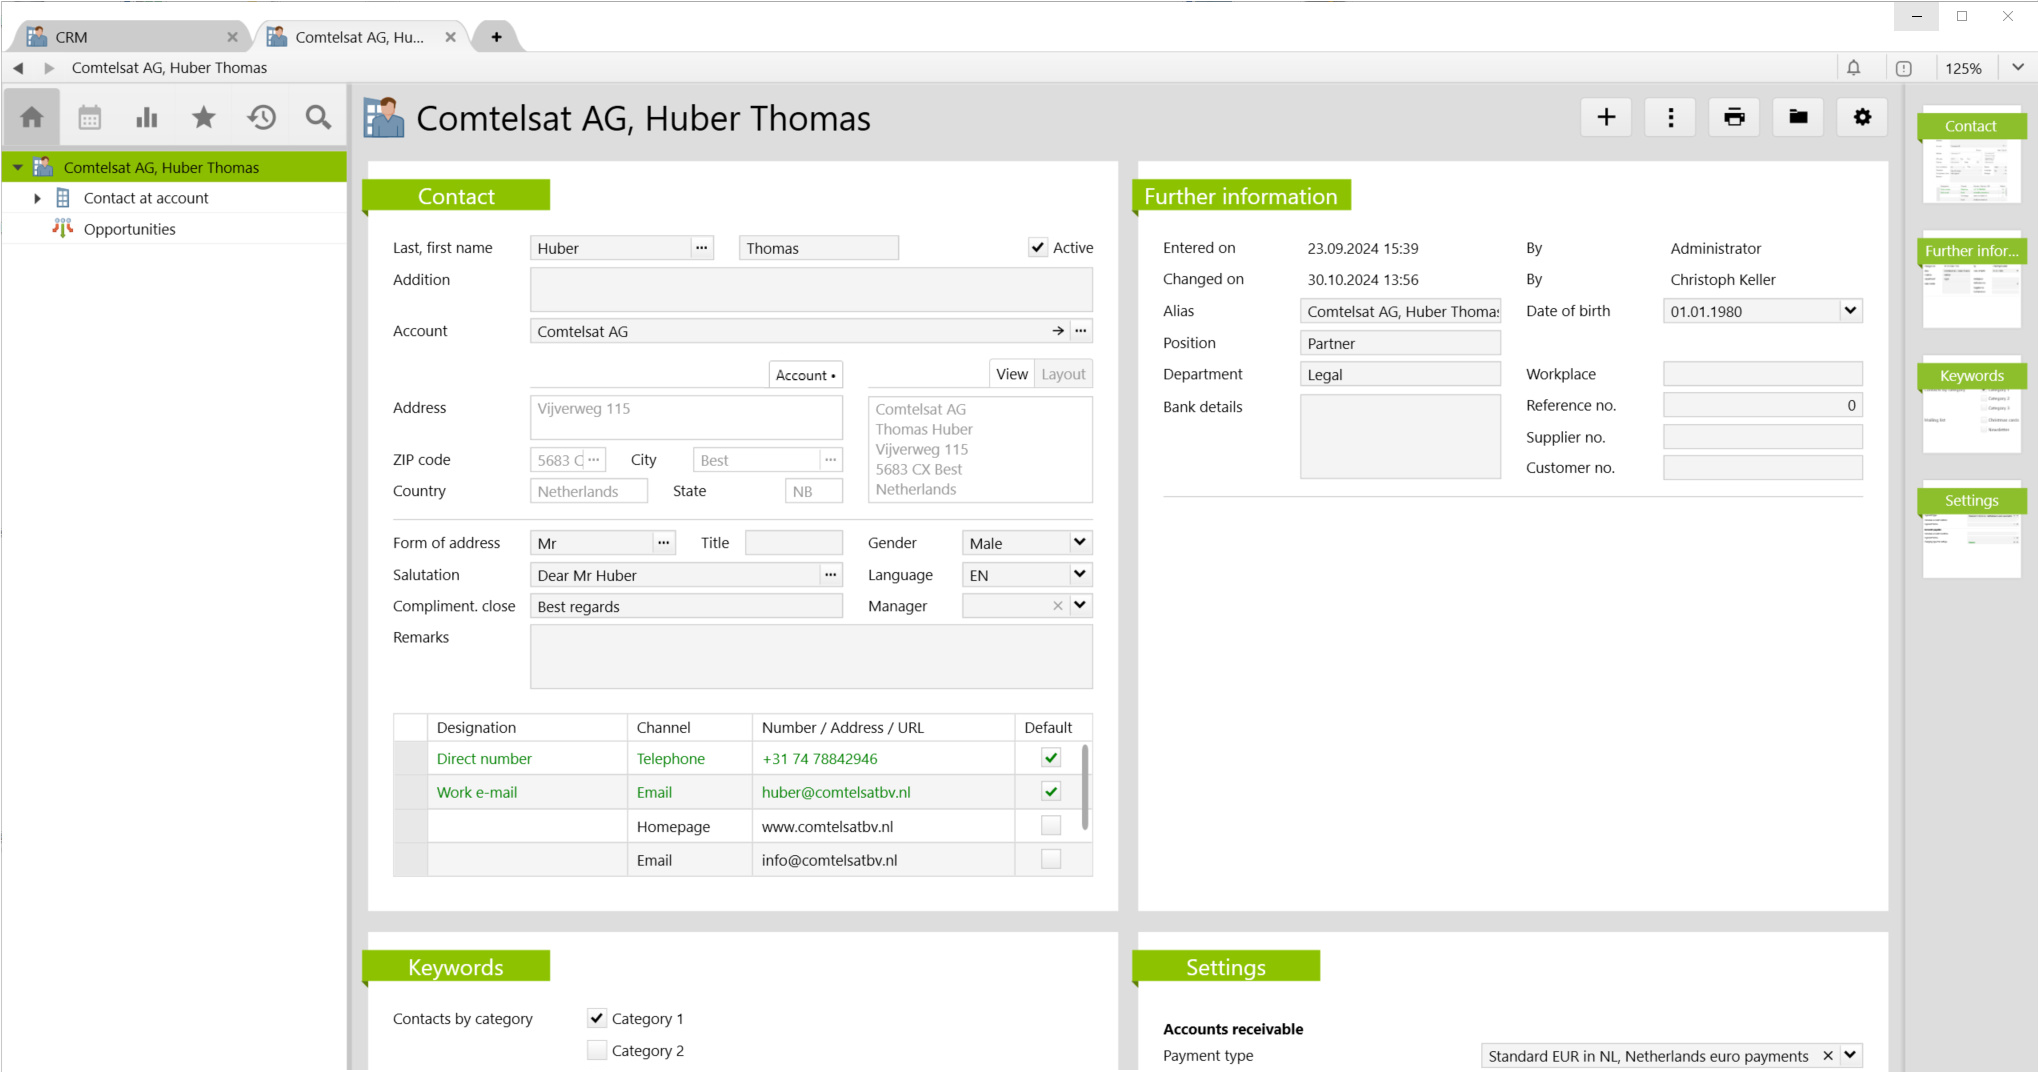
Task: Select Opportunities in the navigation tree
Action: point(129,229)
